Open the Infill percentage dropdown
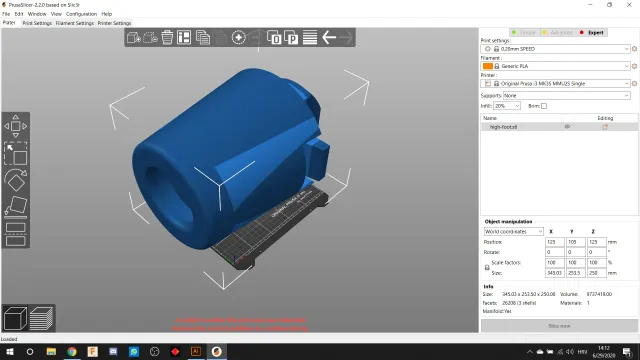This screenshot has width=640, height=360. click(x=507, y=106)
